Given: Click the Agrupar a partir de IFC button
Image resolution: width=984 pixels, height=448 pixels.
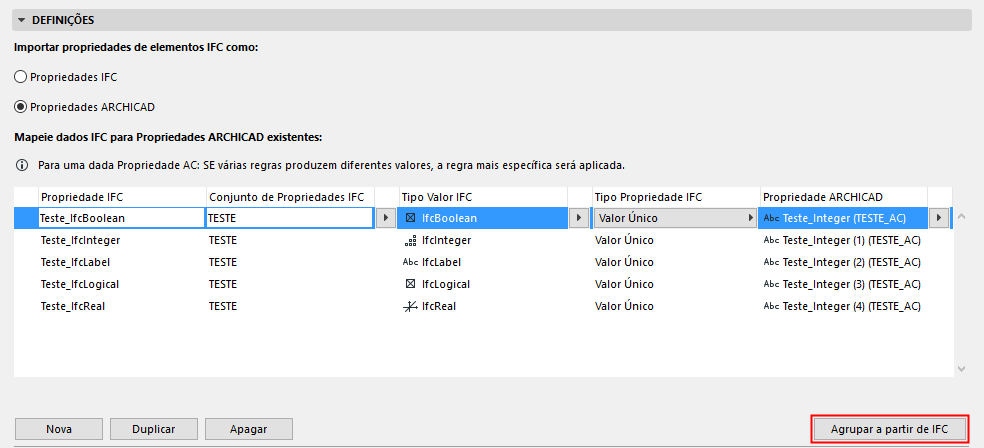Looking at the screenshot, I should click(x=889, y=429).
